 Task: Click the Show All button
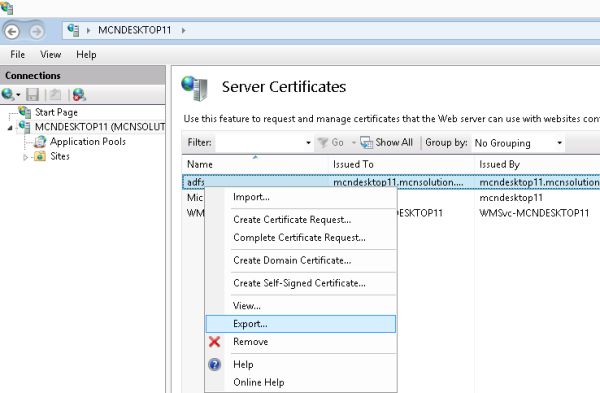click(x=387, y=143)
